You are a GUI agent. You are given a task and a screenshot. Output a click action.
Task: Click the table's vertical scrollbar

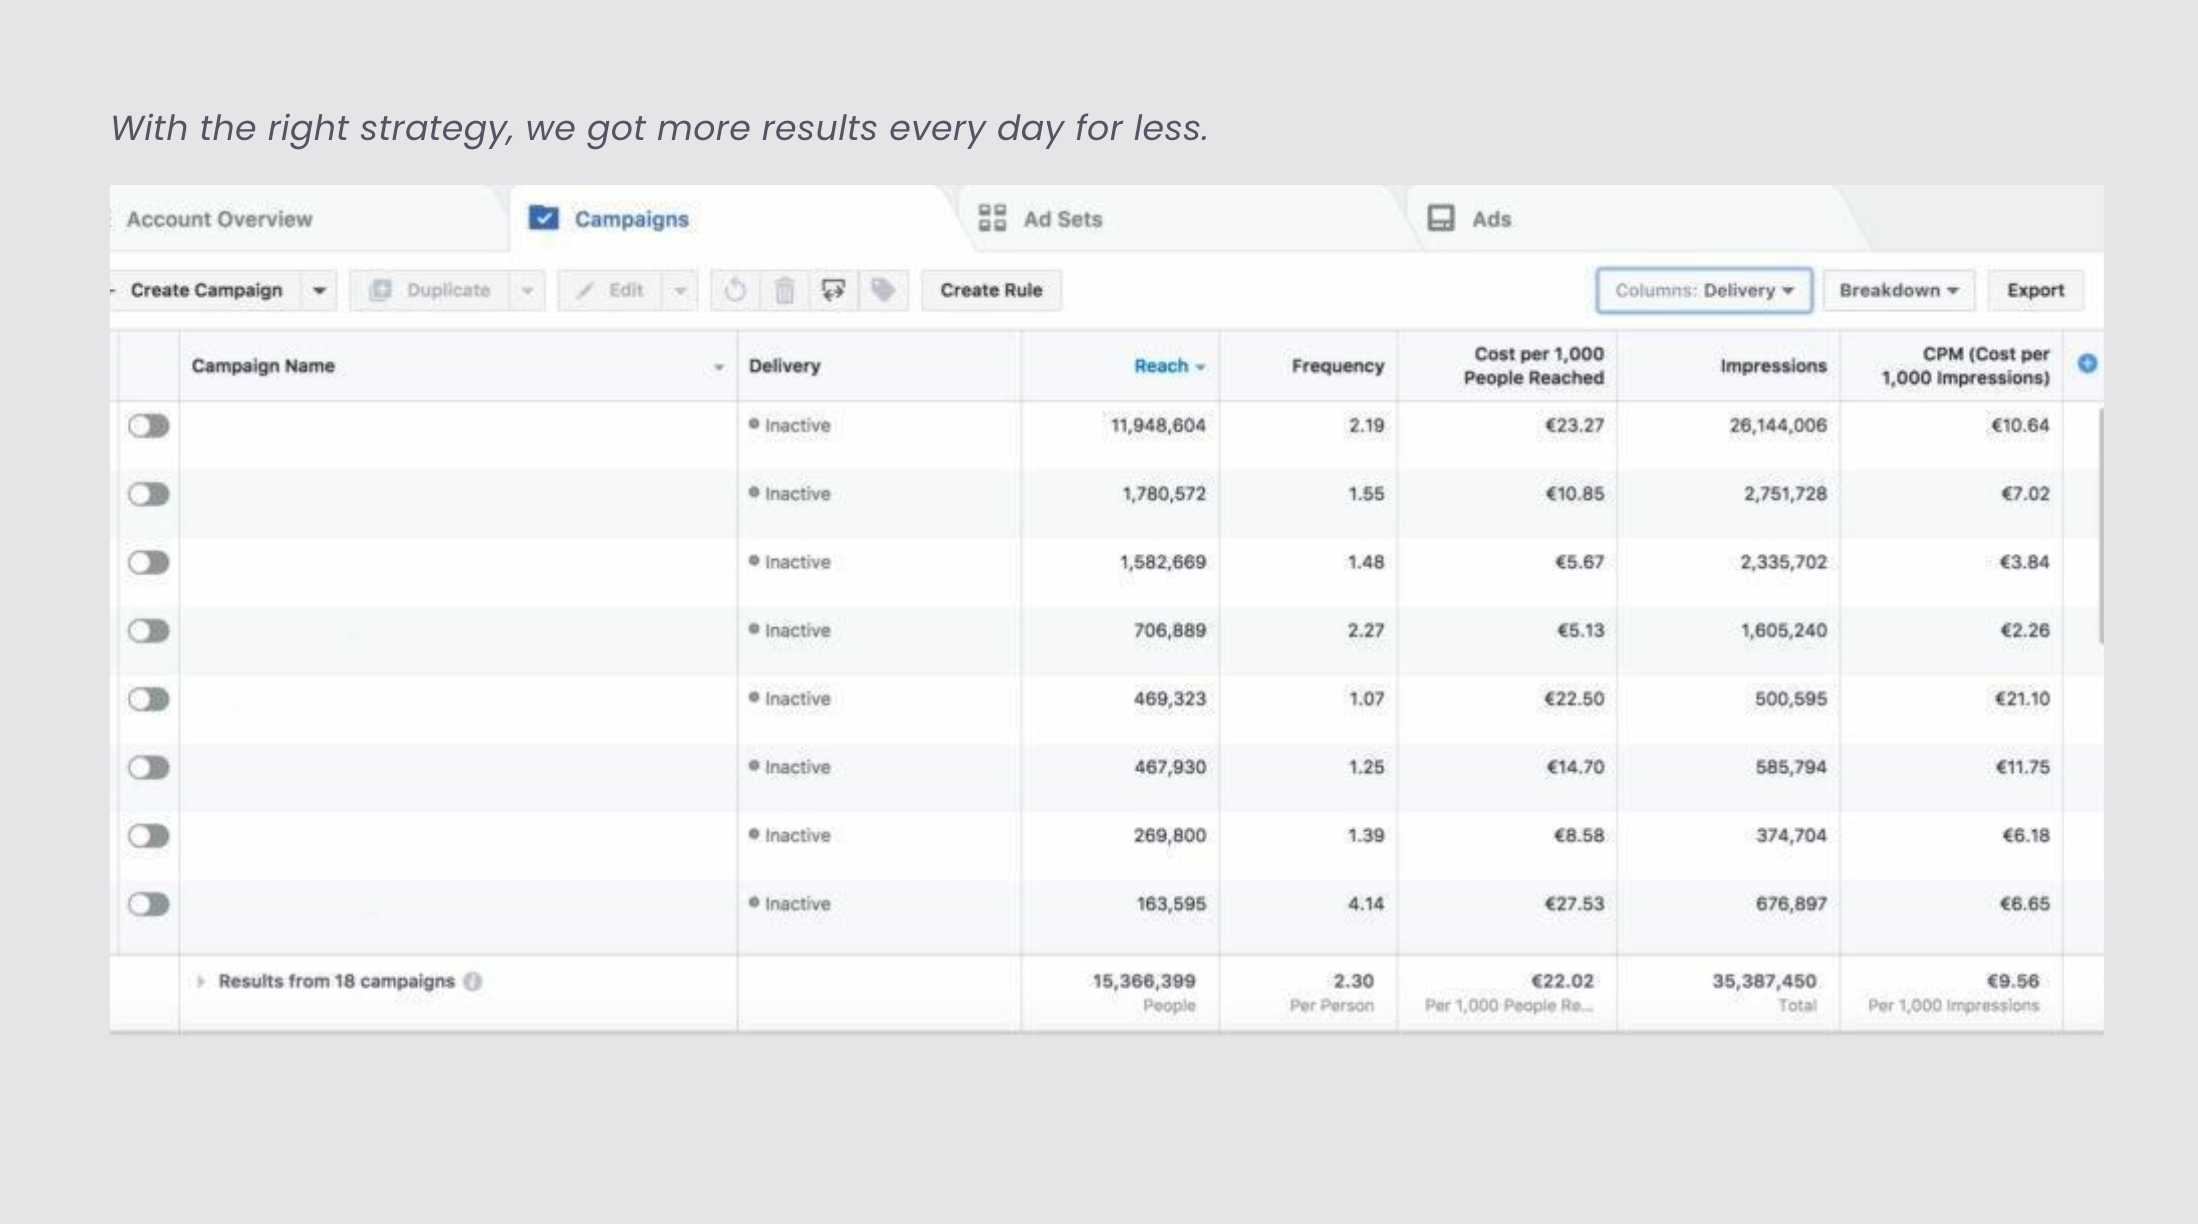click(2099, 526)
